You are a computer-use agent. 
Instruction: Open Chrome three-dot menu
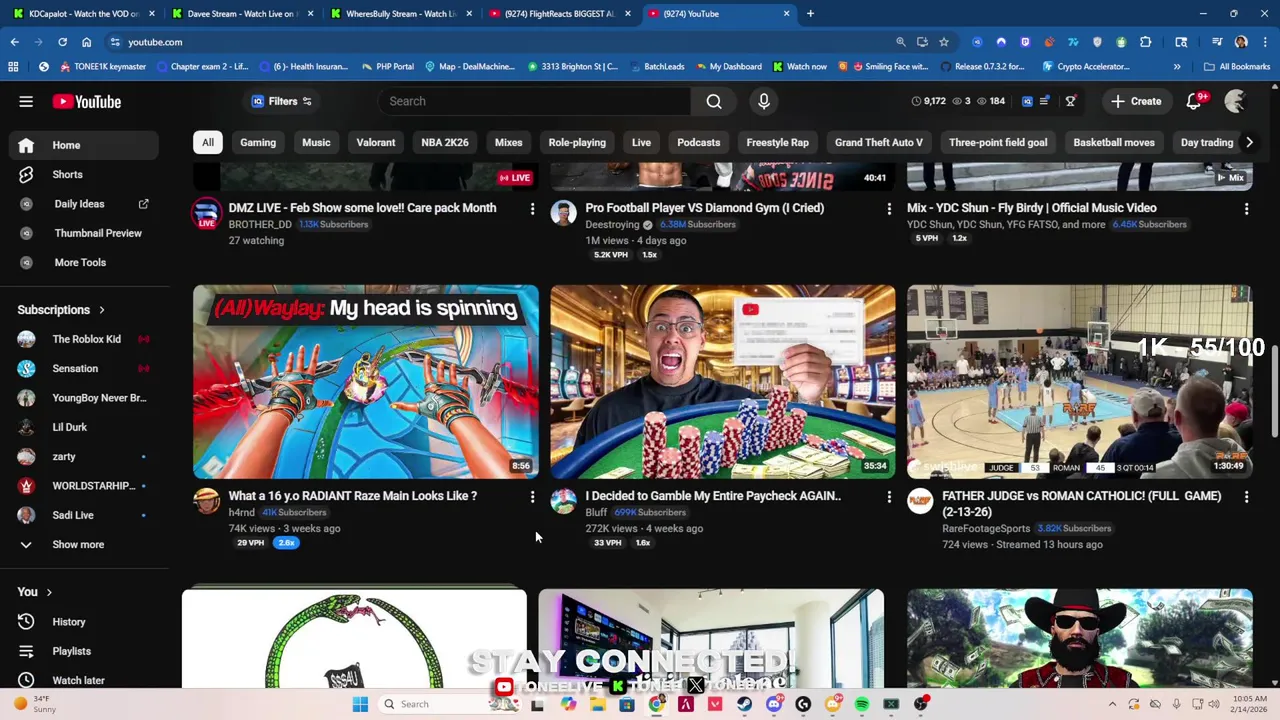1264,42
